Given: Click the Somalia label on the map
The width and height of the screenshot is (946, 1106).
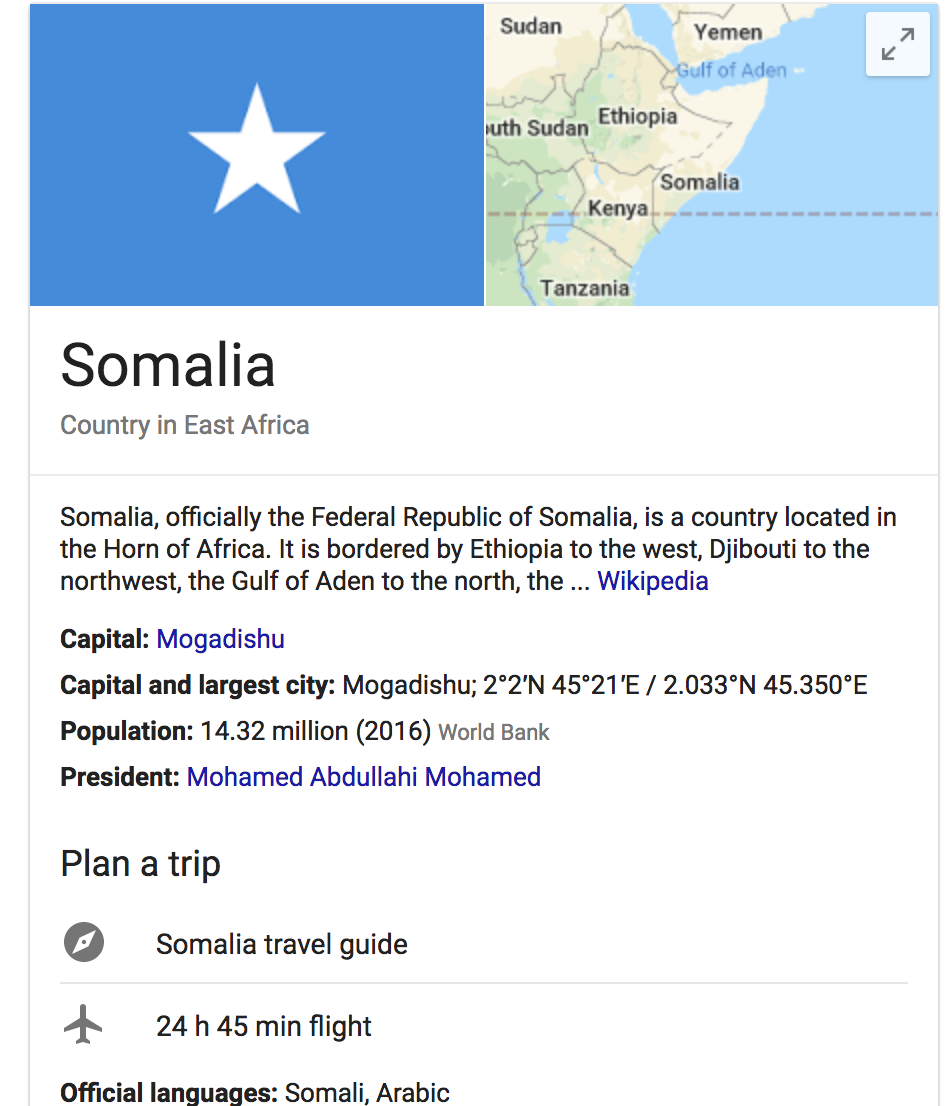Looking at the screenshot, I should coord(700,182).
